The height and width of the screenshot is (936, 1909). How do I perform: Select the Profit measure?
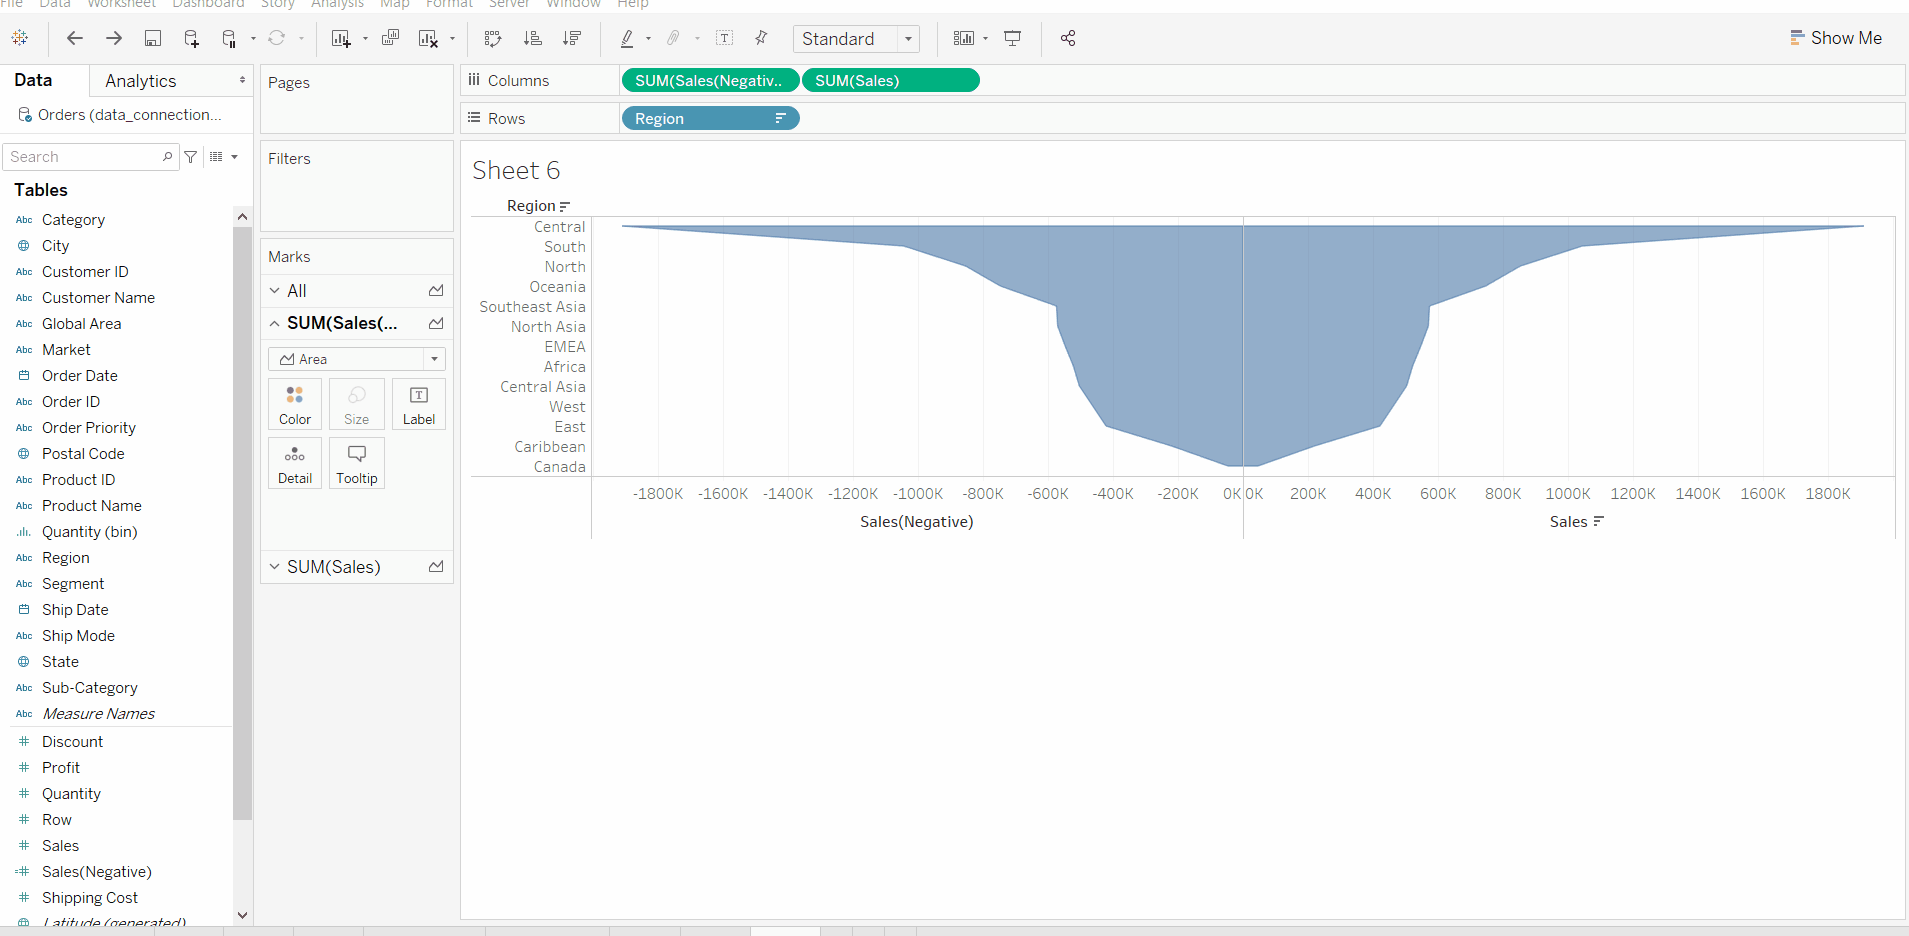tap(61, 768)
